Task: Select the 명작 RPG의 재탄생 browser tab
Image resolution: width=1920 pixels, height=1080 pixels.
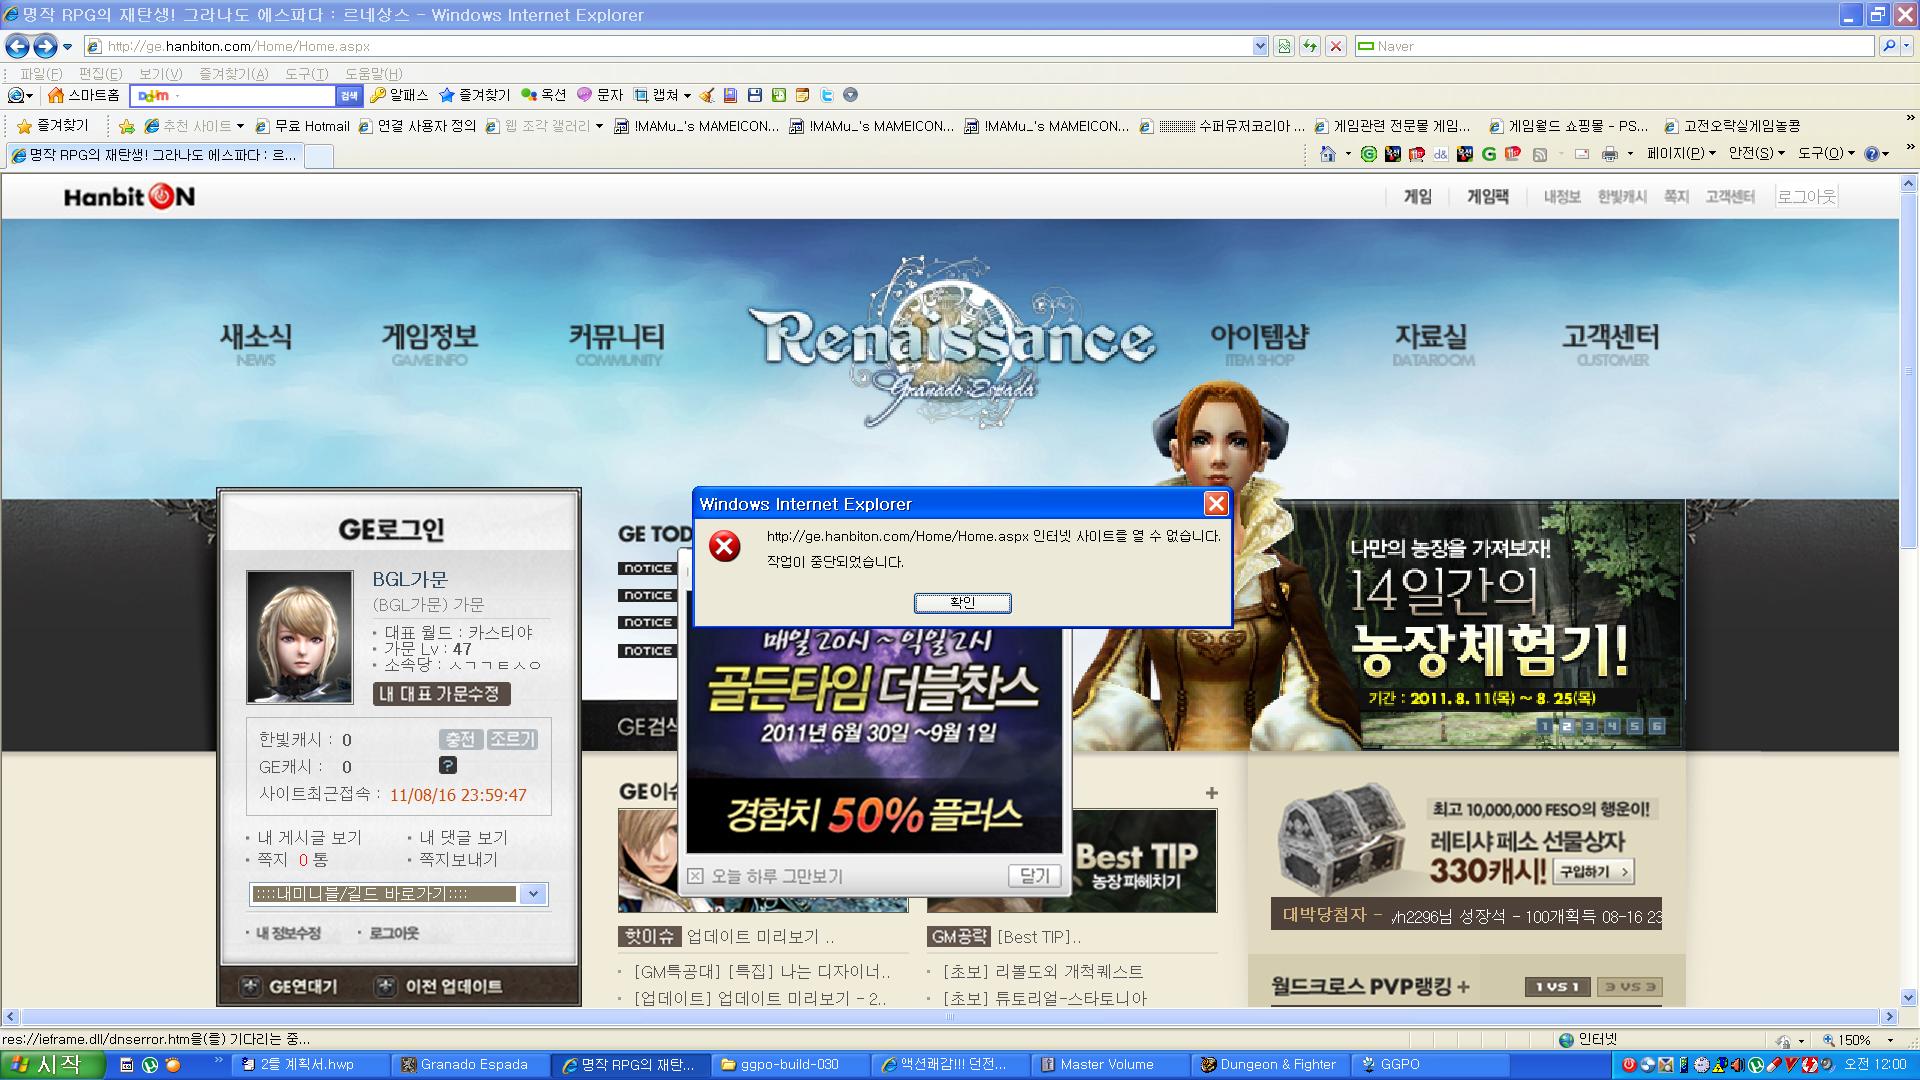Action: [x=154, y=155]
